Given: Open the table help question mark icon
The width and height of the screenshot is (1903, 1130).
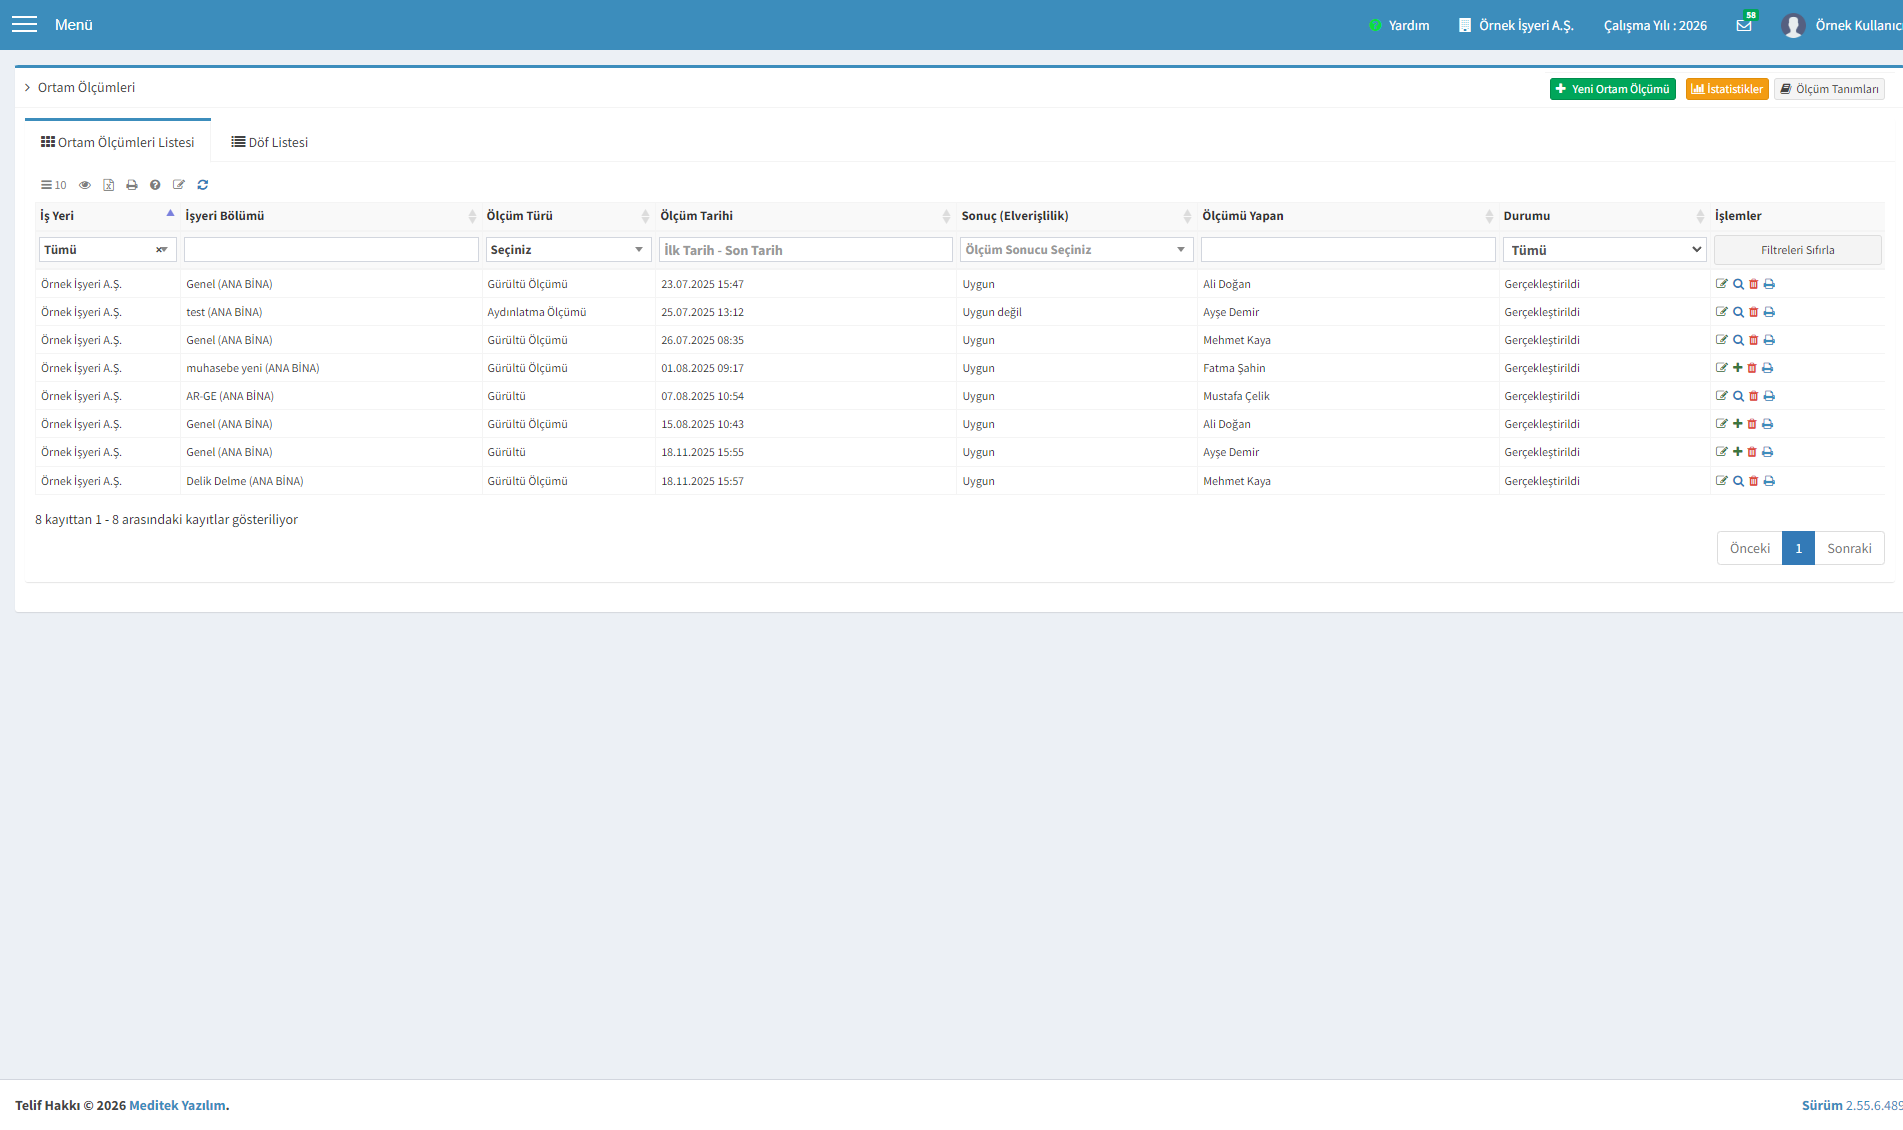Looking at the screenshot, I should tap(155, 185).
